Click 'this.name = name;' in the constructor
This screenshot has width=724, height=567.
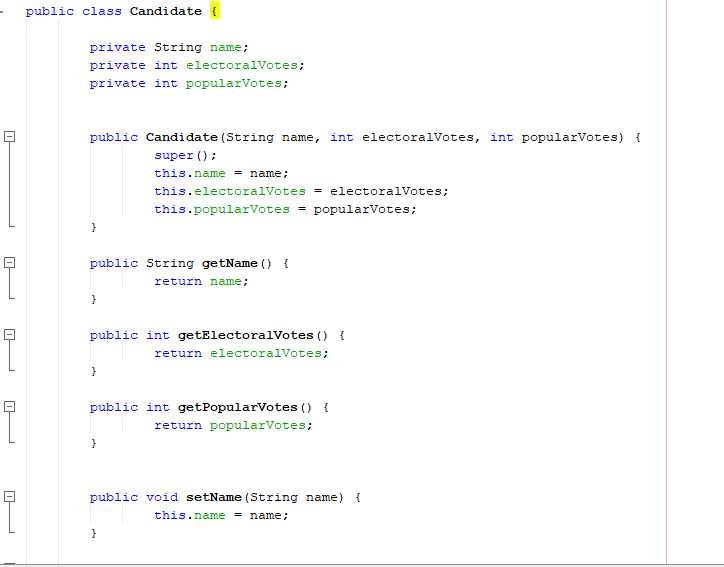(221, 174)
